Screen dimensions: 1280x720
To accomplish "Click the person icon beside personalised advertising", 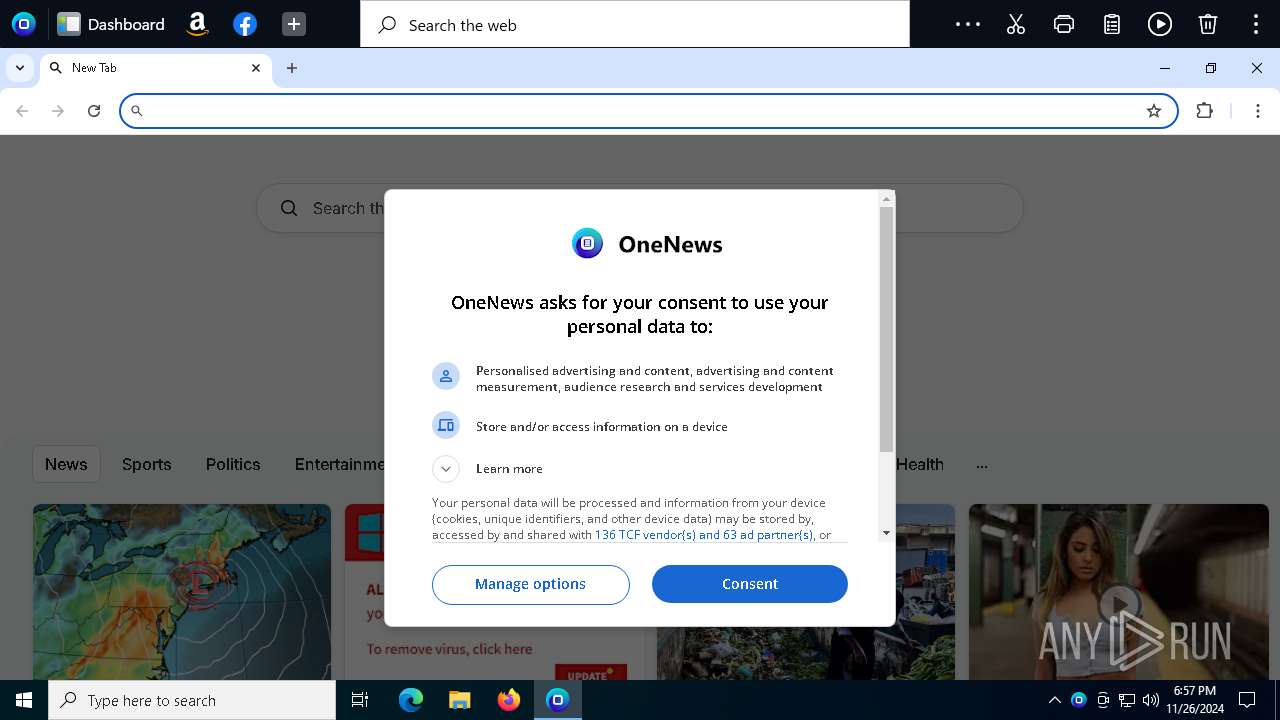I will click(446, 376).
